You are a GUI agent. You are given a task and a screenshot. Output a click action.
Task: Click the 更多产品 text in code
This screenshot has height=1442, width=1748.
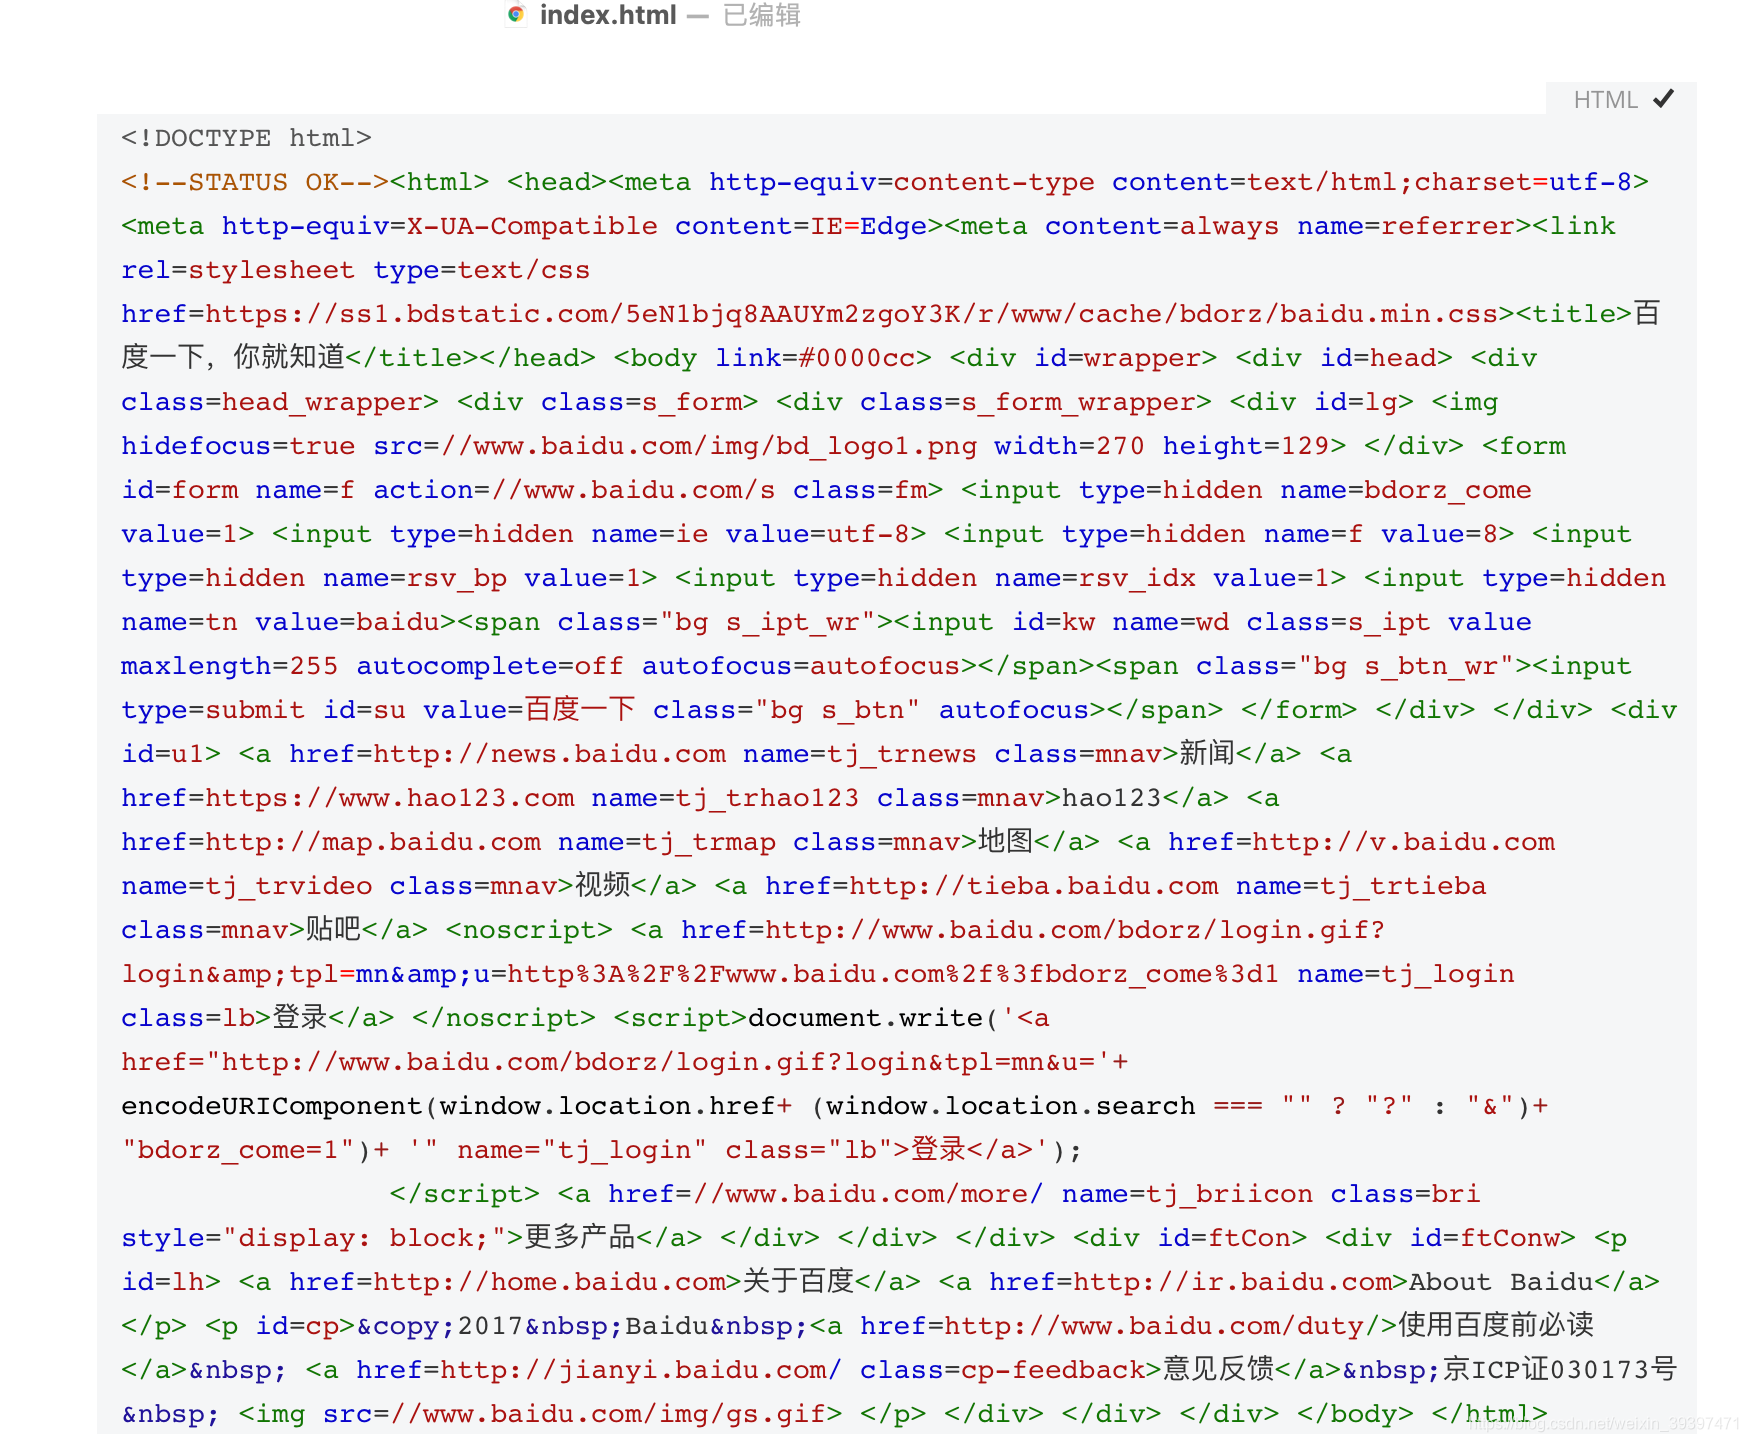pos(580,1237)
